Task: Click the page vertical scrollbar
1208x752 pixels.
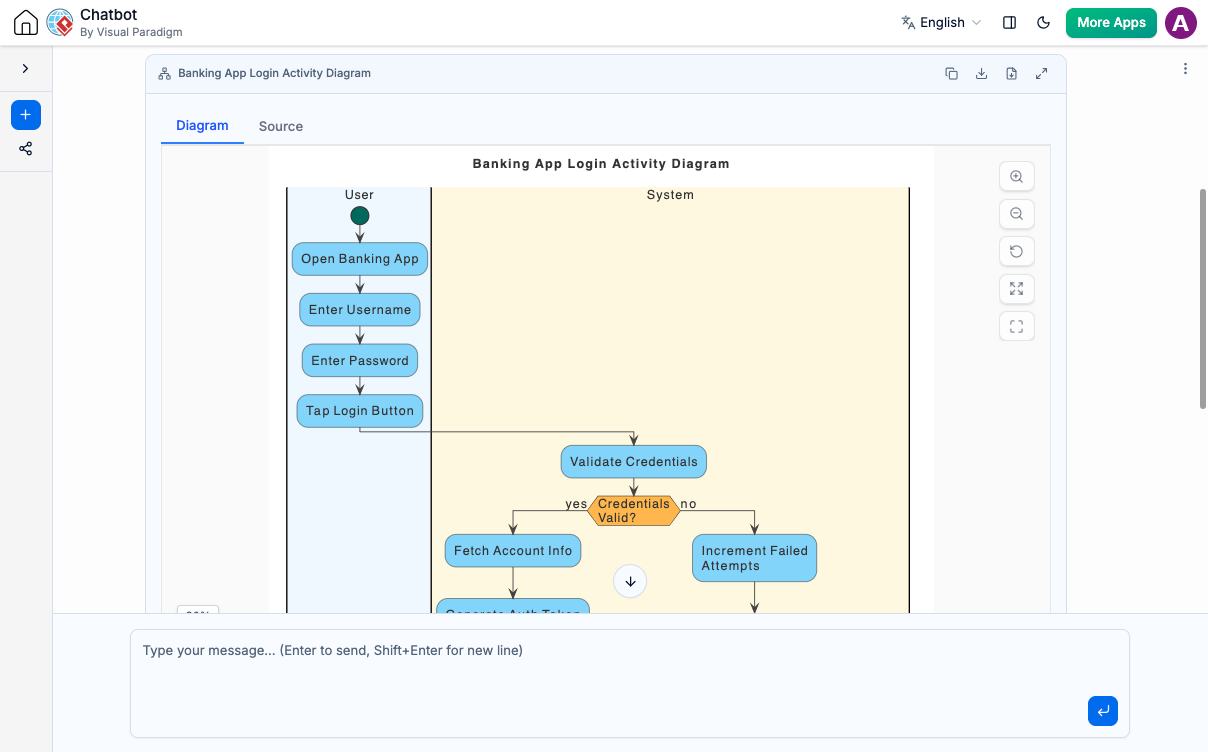Action: coord(1203,298)
